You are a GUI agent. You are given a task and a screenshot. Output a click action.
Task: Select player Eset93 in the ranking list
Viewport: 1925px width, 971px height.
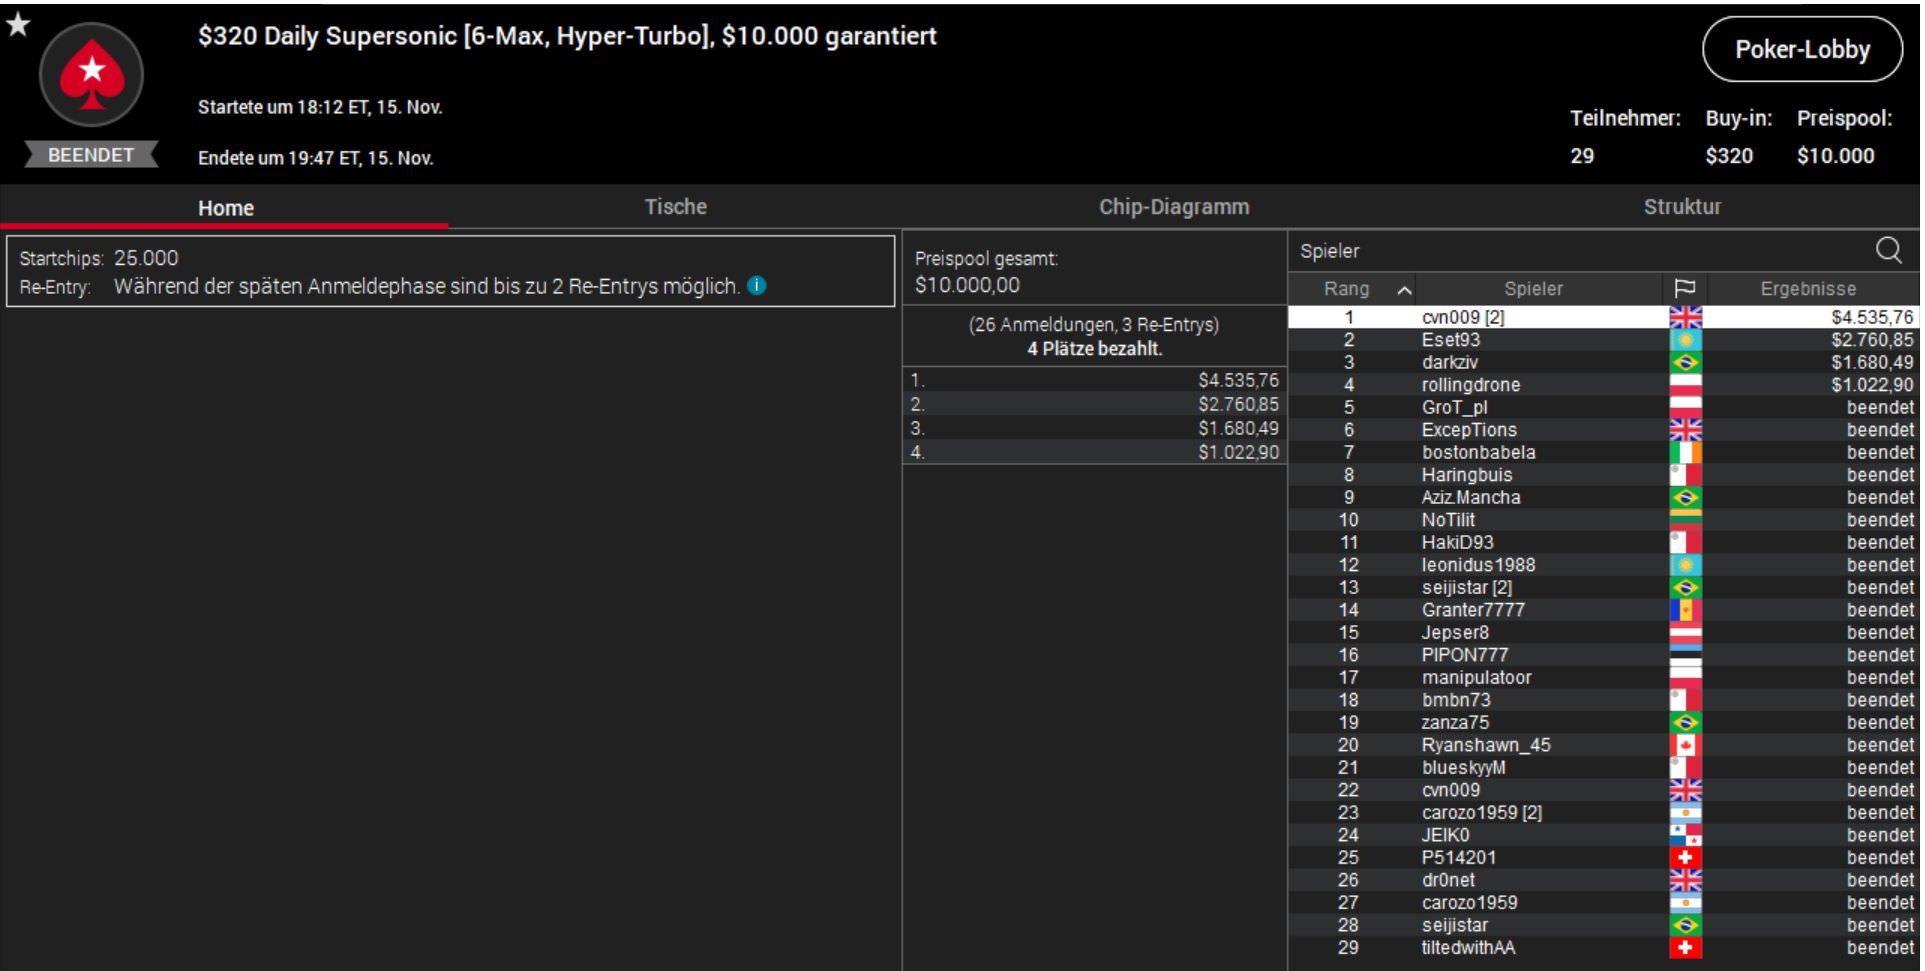click(1603, 340)
